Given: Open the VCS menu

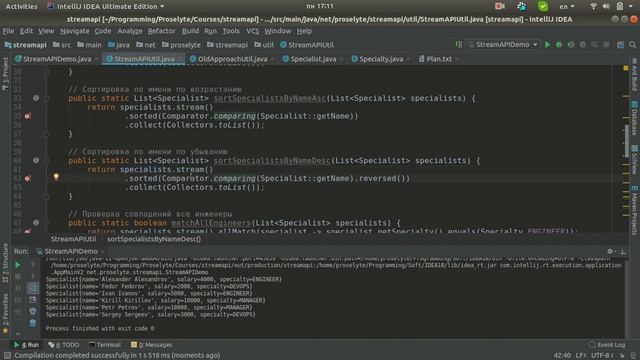Looking at the screenshot, I should click(x=253, y=31).
